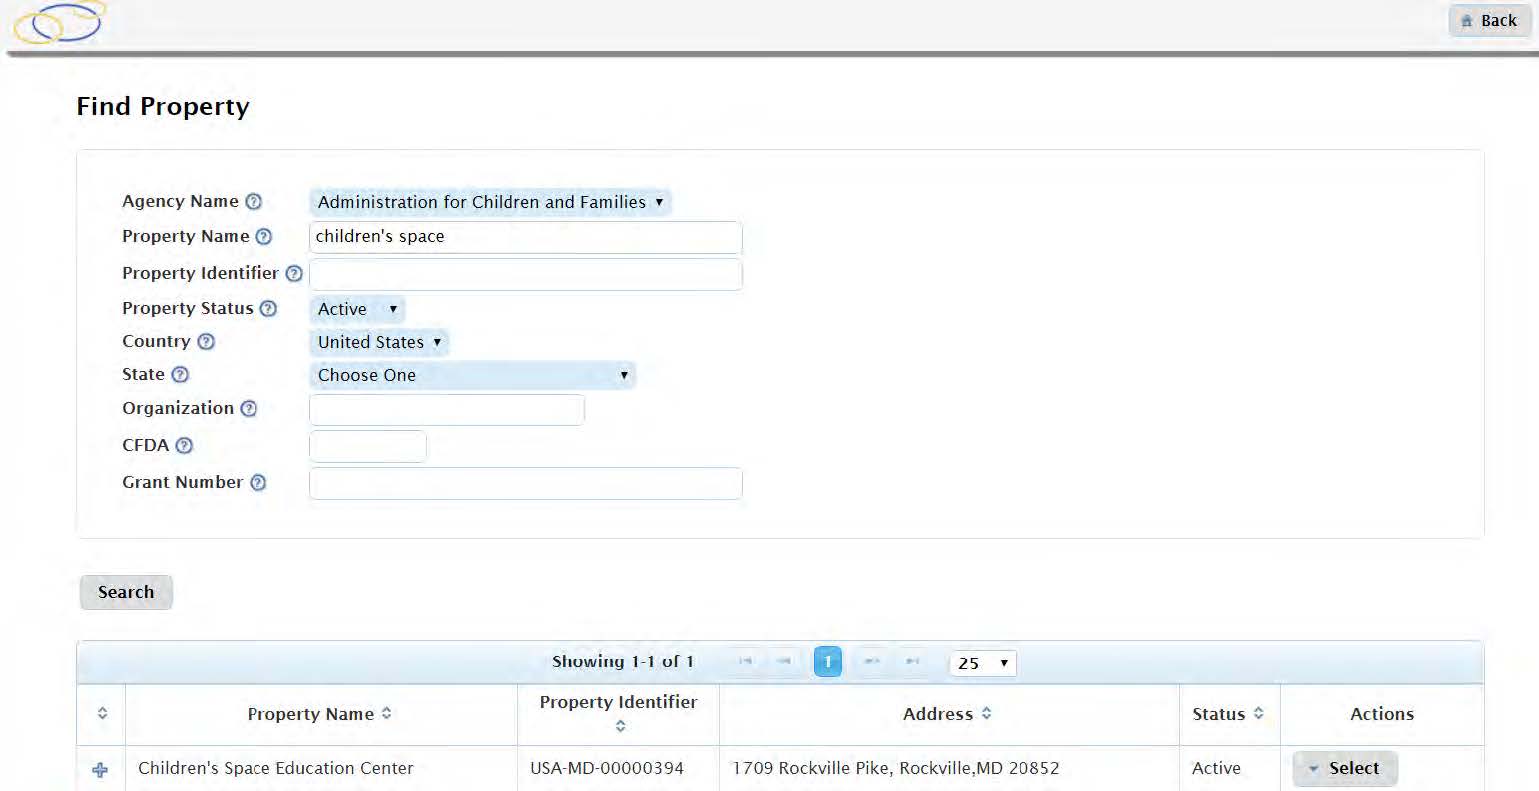The image size is (1539, 791).
Task: Change results per page dropdown
Action: (982, 663)
